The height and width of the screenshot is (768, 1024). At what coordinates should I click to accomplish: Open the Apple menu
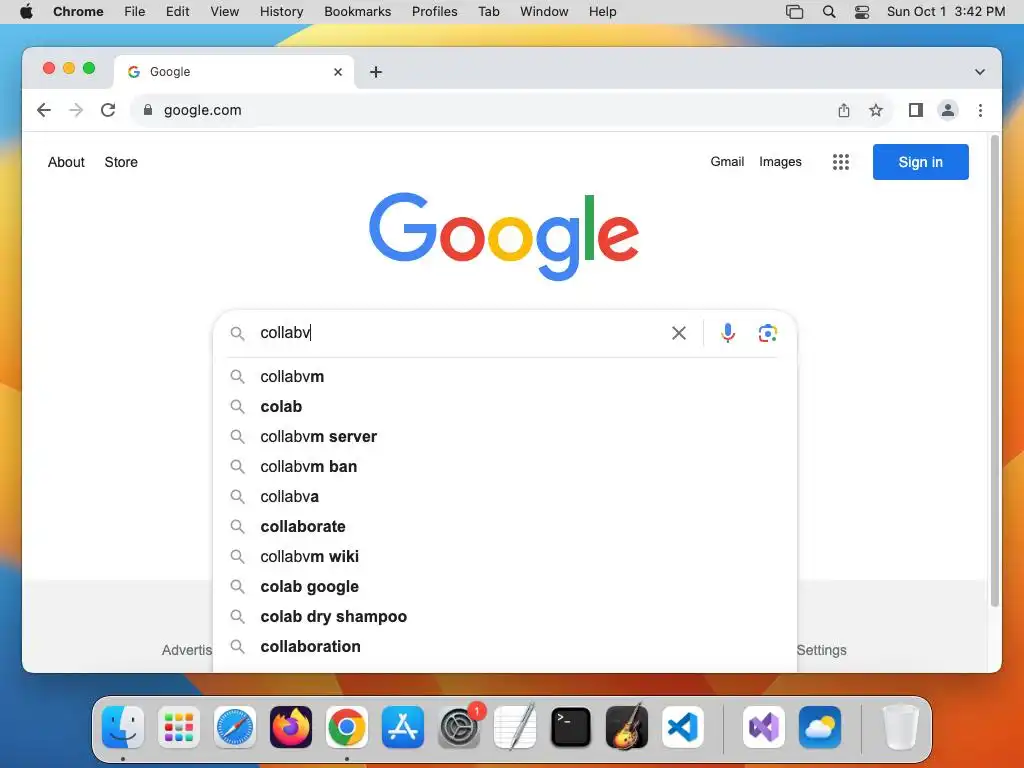(x=26, y=12)
